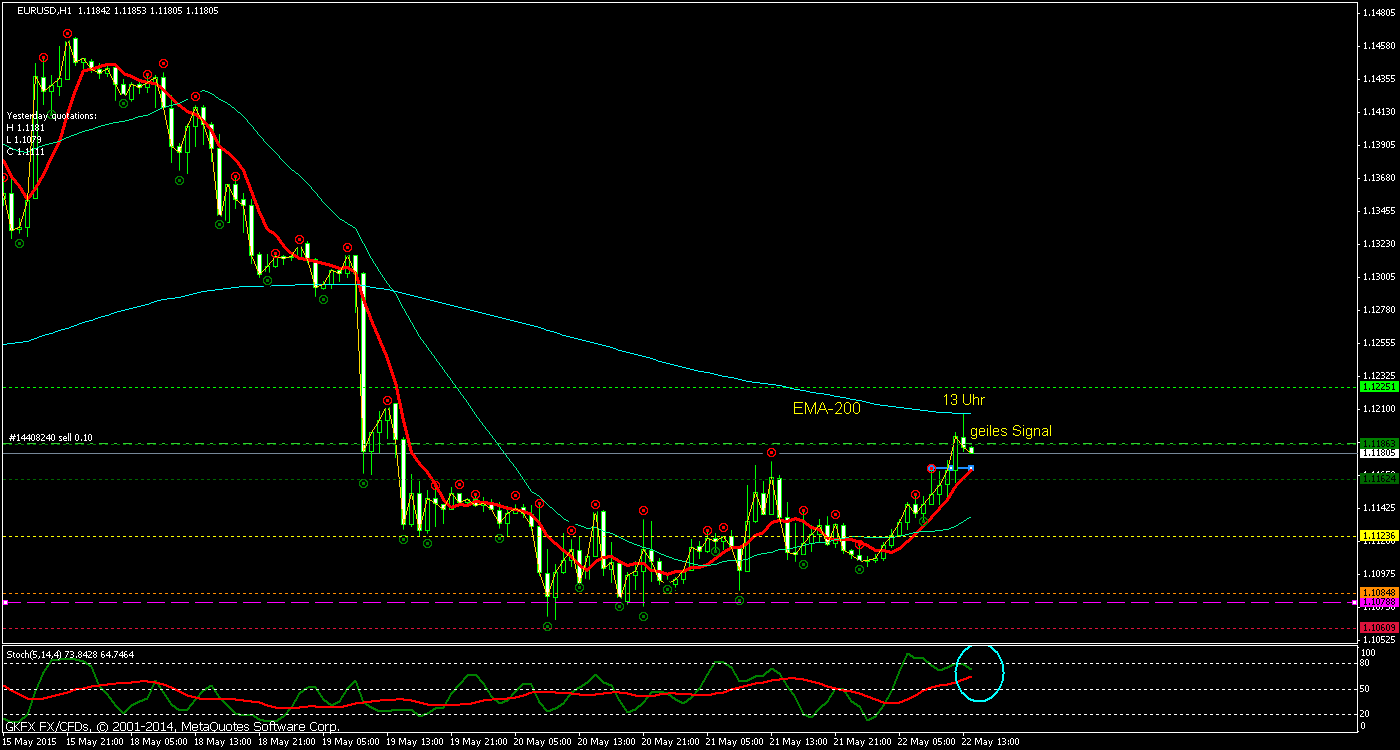Click the GKFX MetaQuotes copyright text
This screenshot has height=750, width=1400.
click(170, 727)
